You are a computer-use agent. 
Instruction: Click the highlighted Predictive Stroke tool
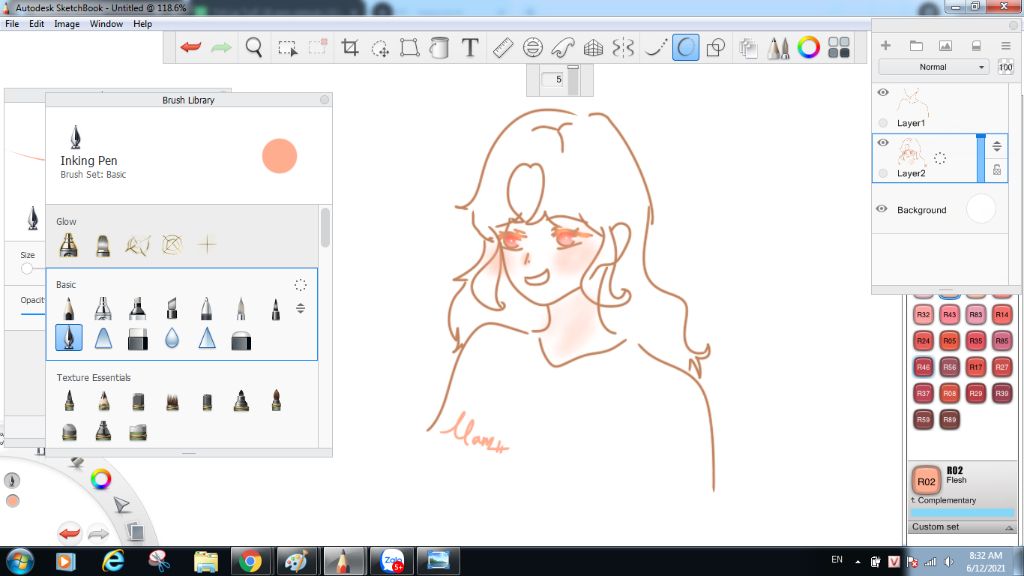686,48
